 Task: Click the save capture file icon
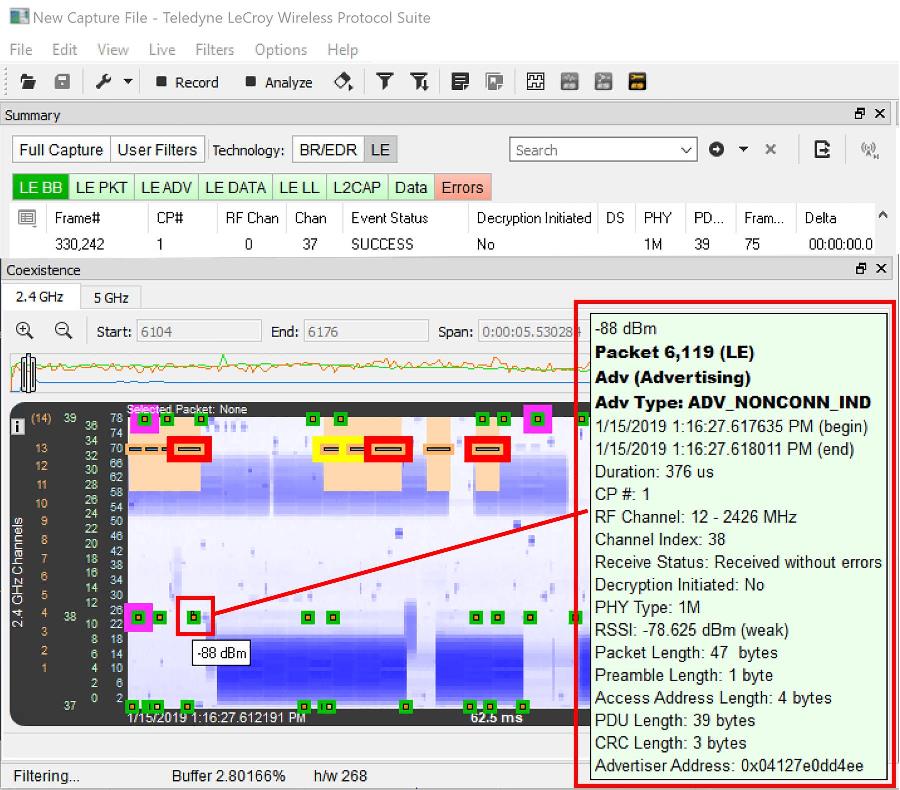point(62,82)
